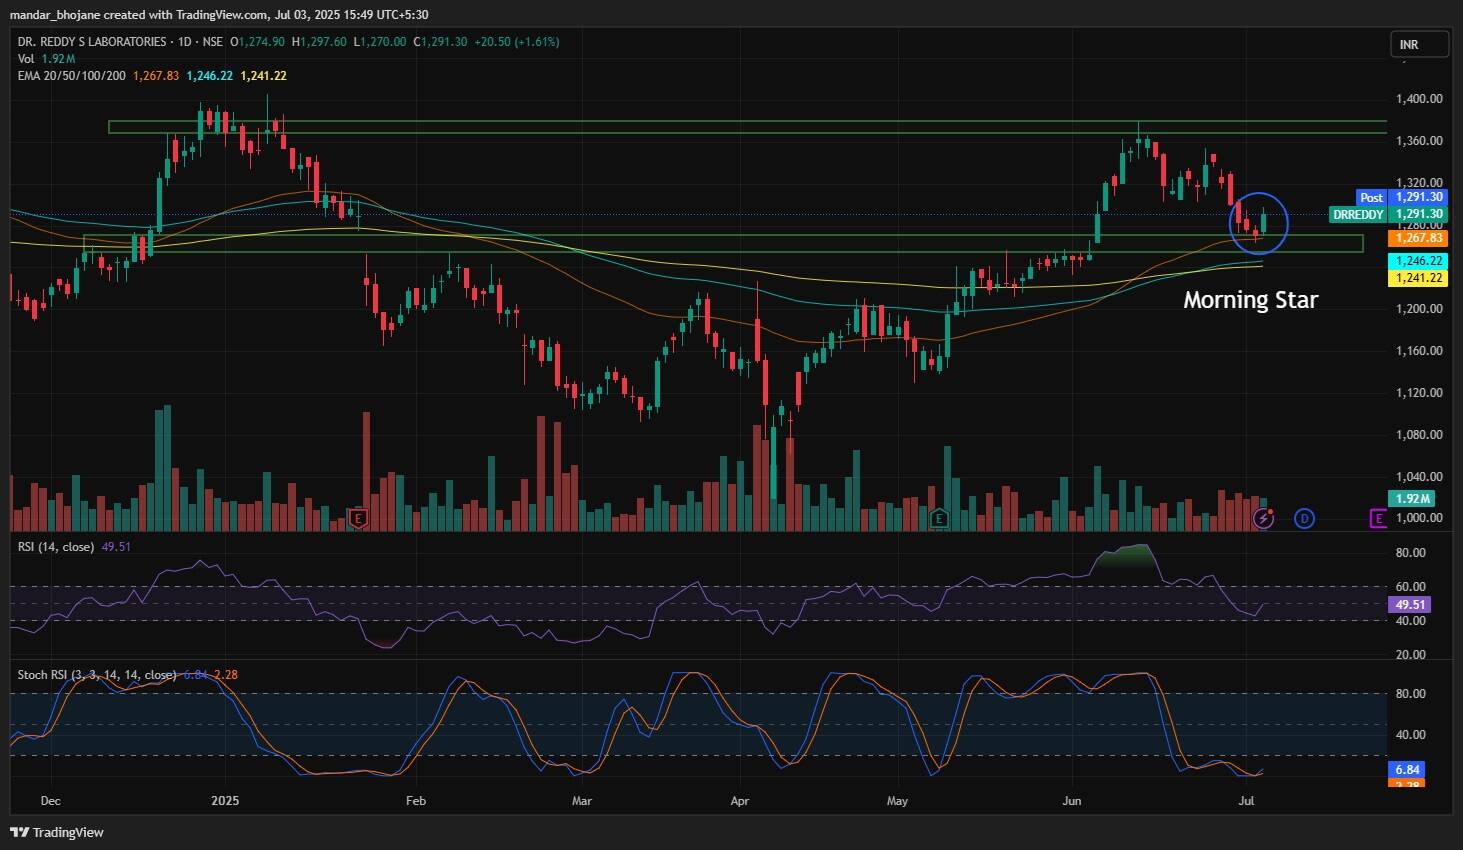Select the Morning Star text annotation

pyautogui.click(x=1251, y=300)
